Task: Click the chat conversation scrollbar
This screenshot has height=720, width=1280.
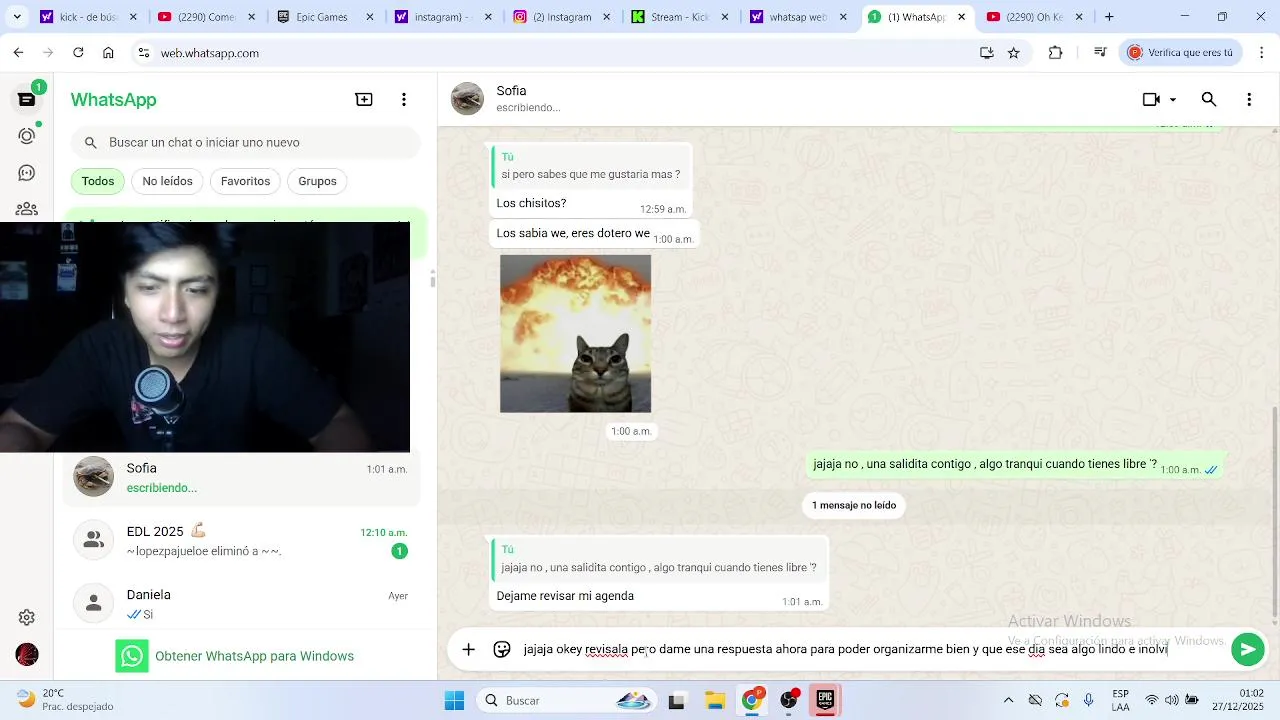Action: point(1274,511)
